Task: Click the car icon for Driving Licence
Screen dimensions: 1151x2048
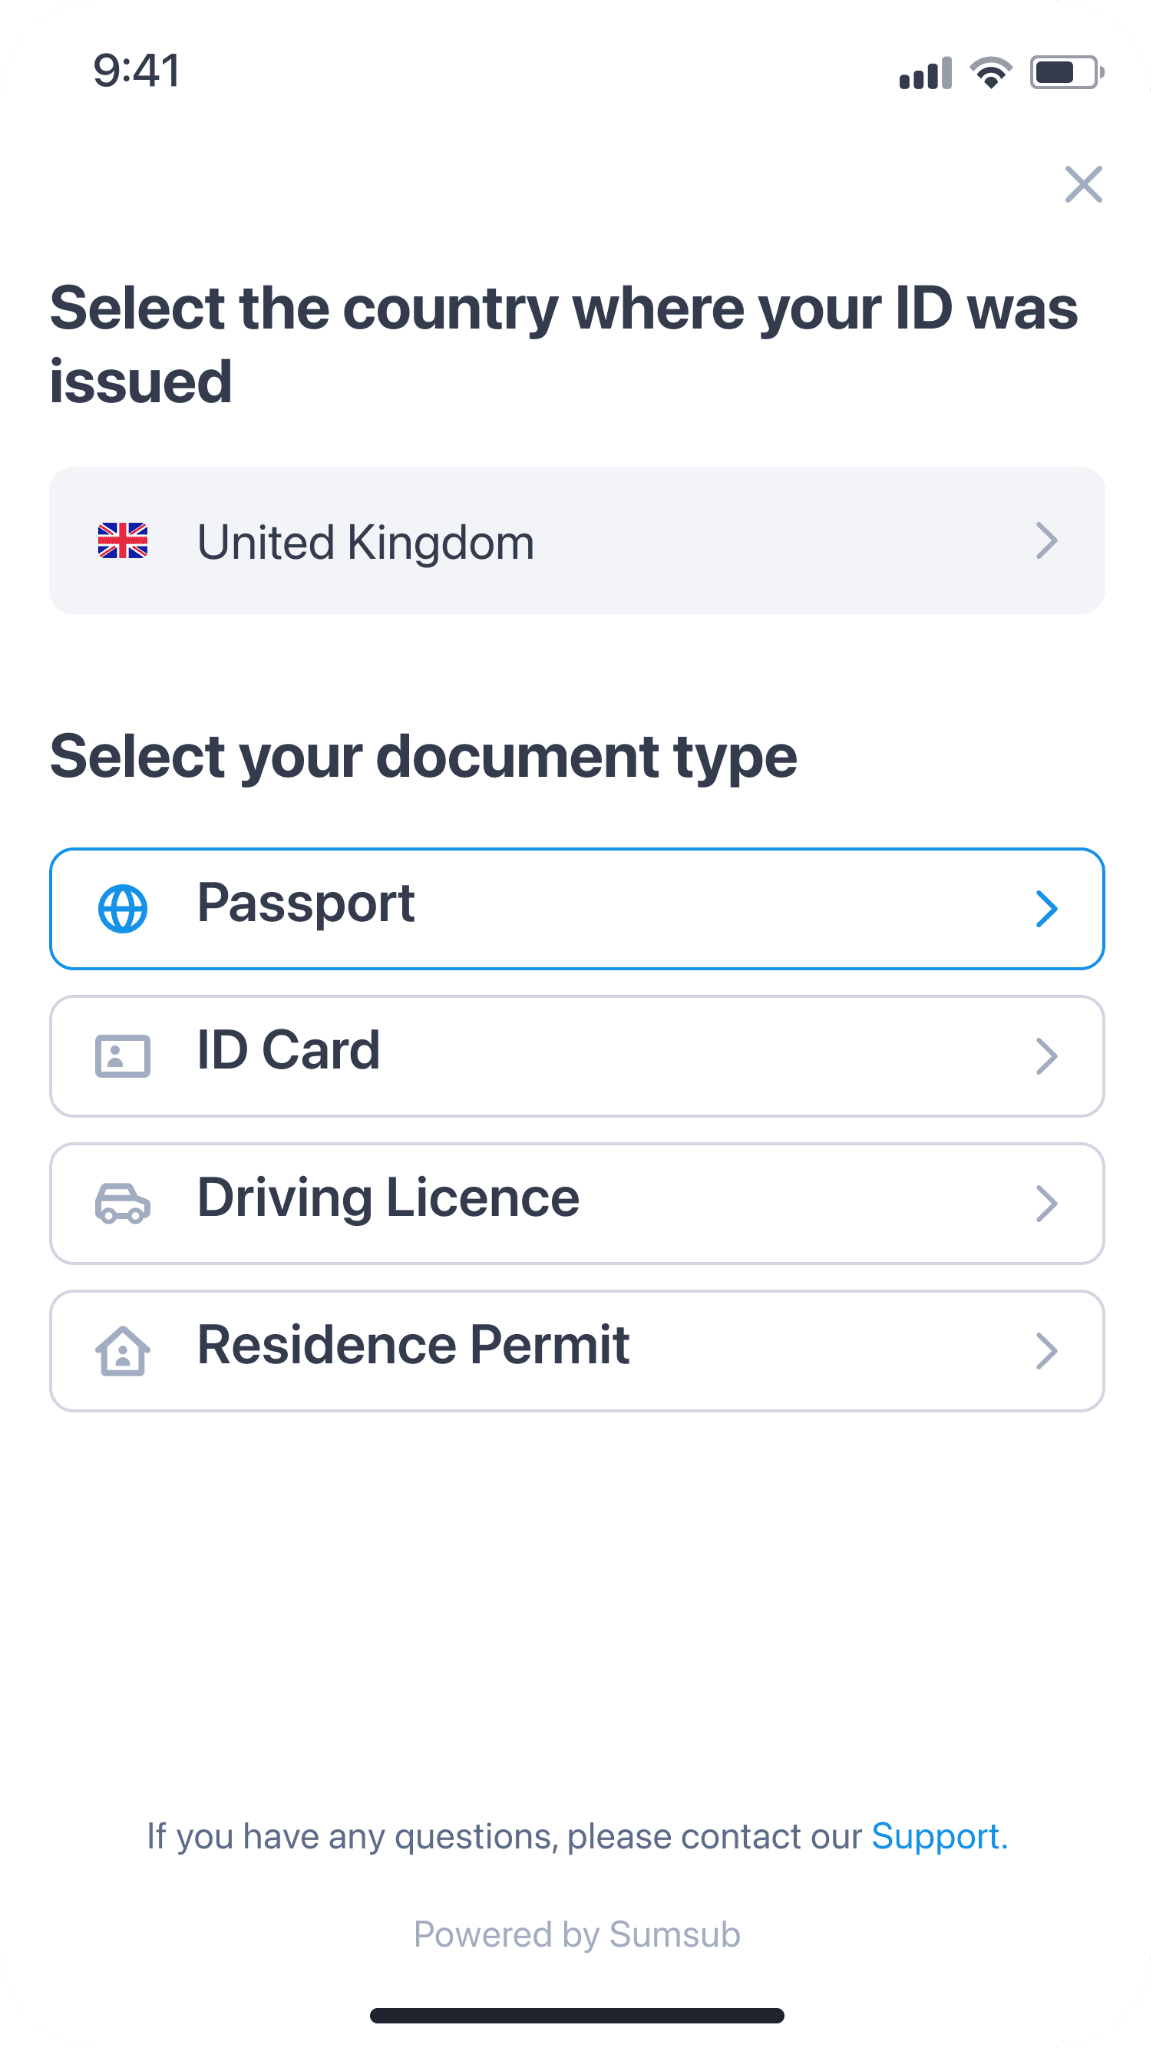Action: 123,1203
